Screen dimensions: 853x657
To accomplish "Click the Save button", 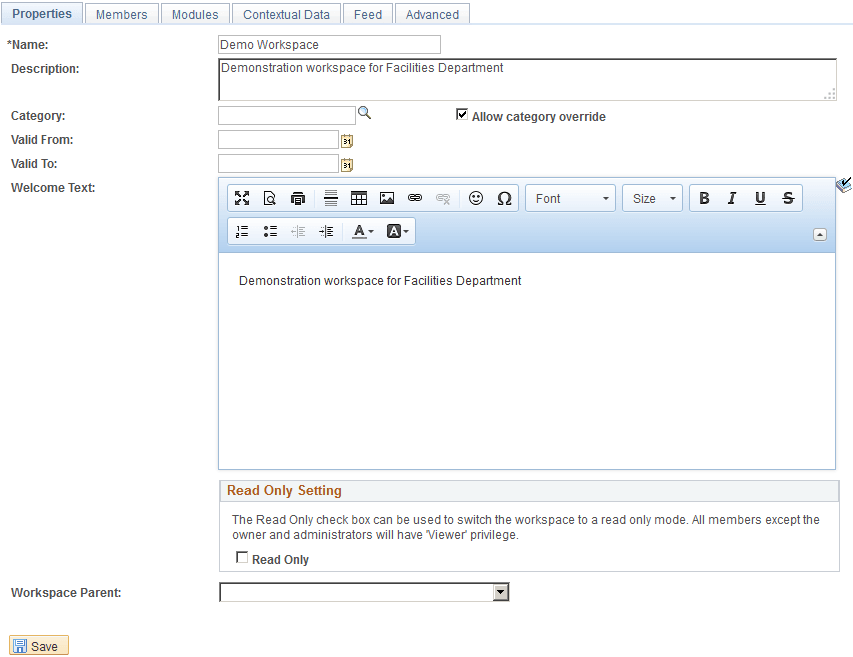I will 38,644.
